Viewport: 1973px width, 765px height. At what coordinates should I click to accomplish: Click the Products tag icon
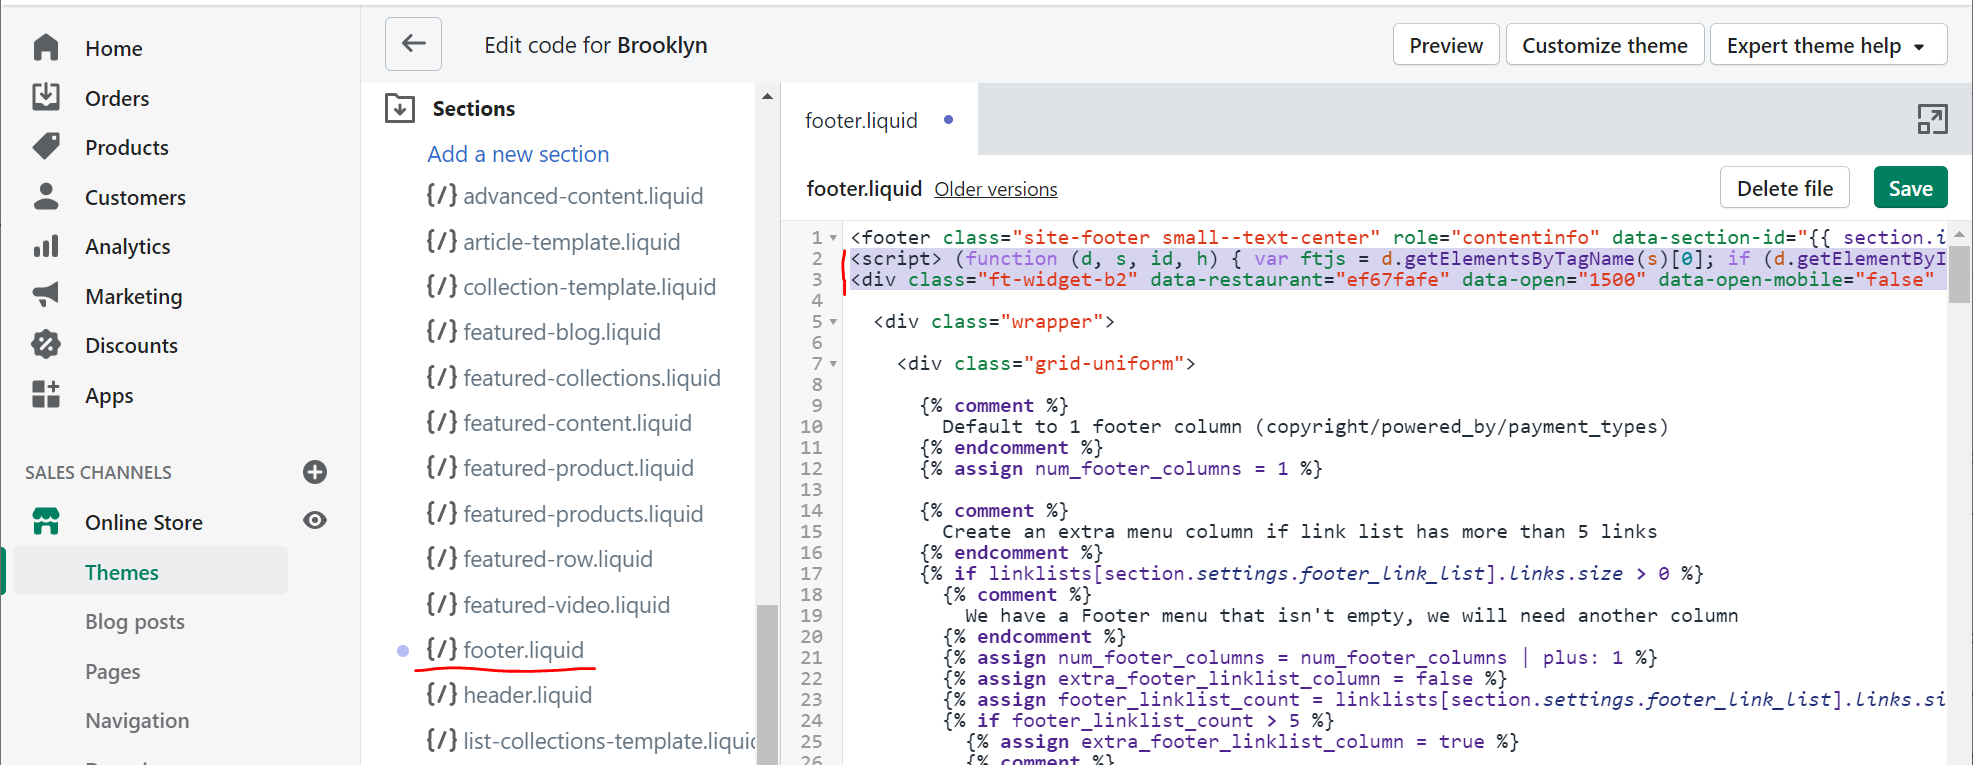(46, 147)
